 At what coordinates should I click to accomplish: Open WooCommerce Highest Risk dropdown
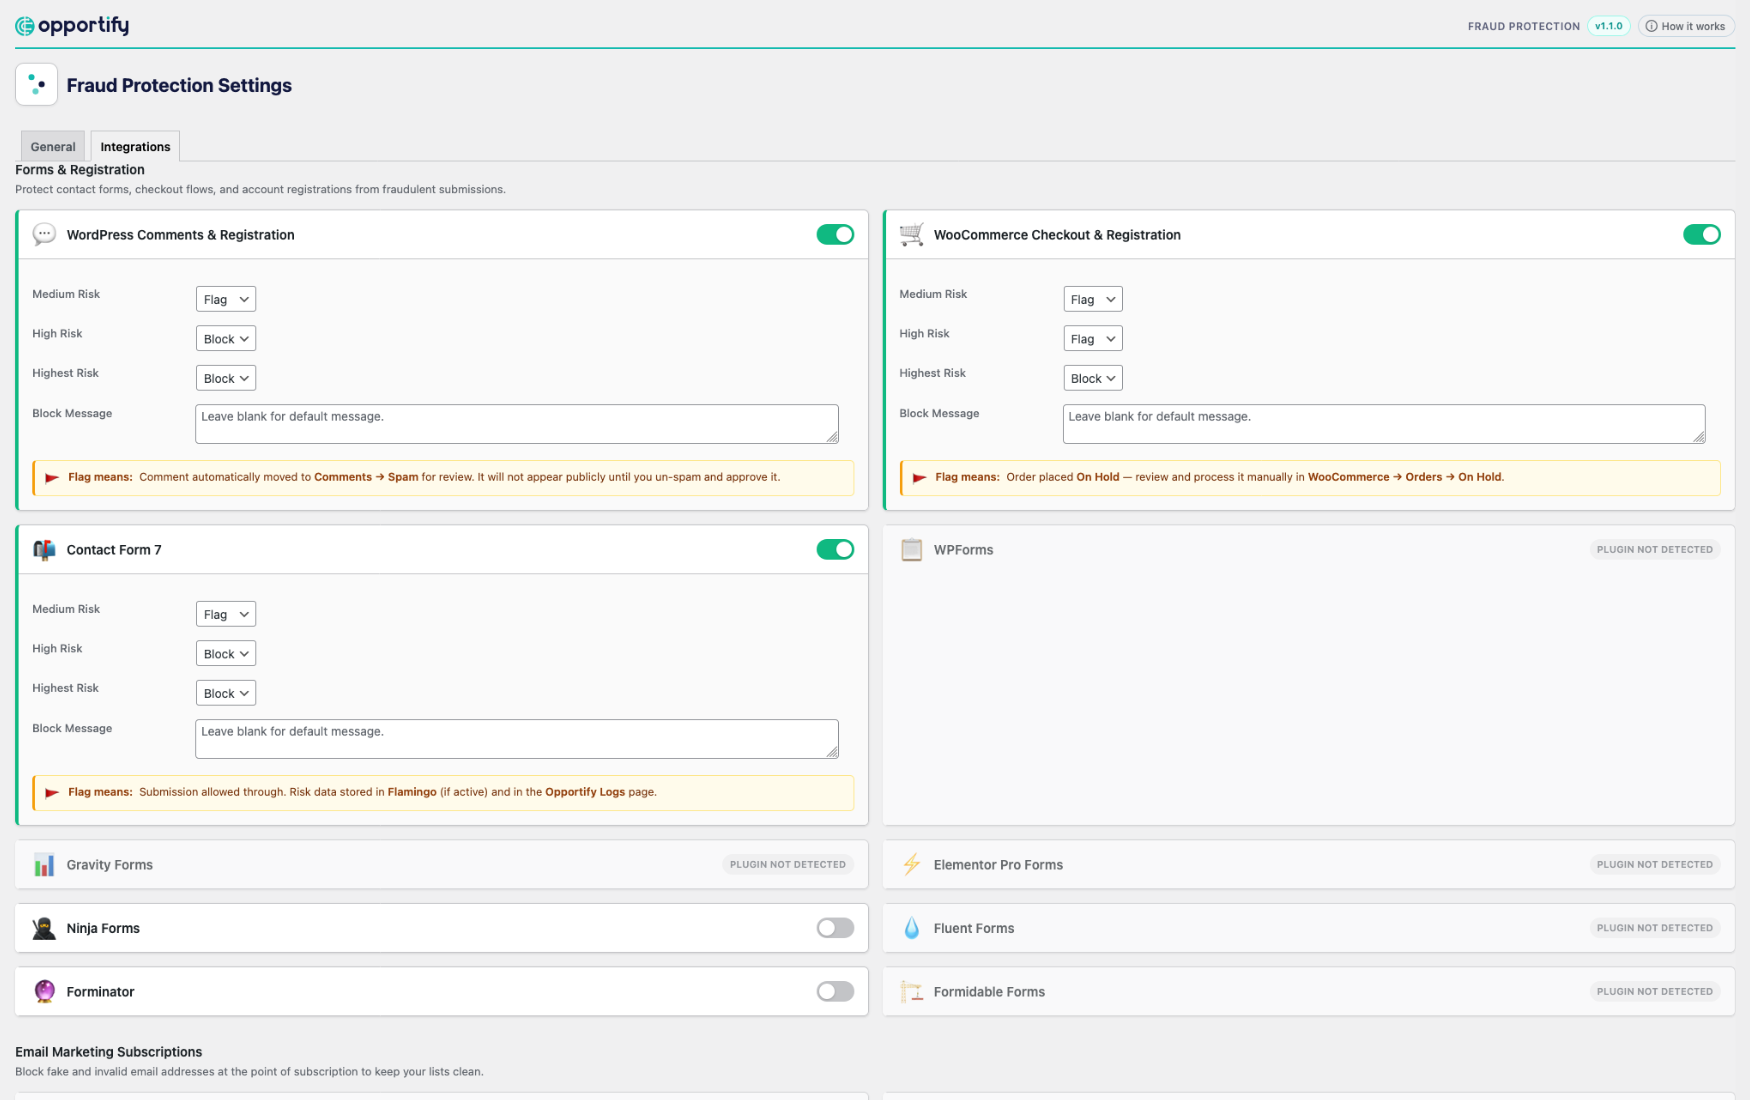click(x=1093, y=378)
